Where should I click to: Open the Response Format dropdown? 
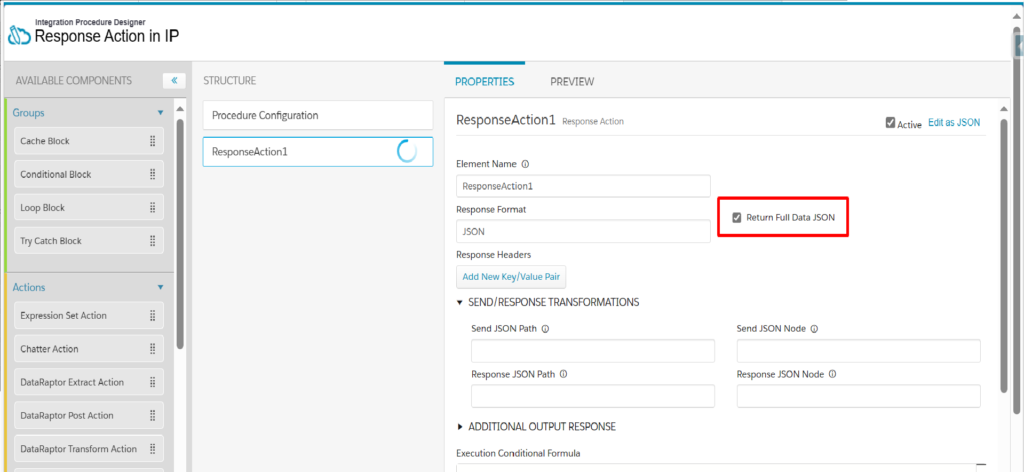point(583,231)
